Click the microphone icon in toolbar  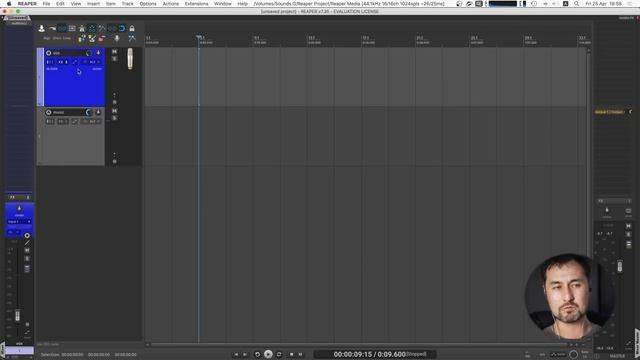(117, 38)
